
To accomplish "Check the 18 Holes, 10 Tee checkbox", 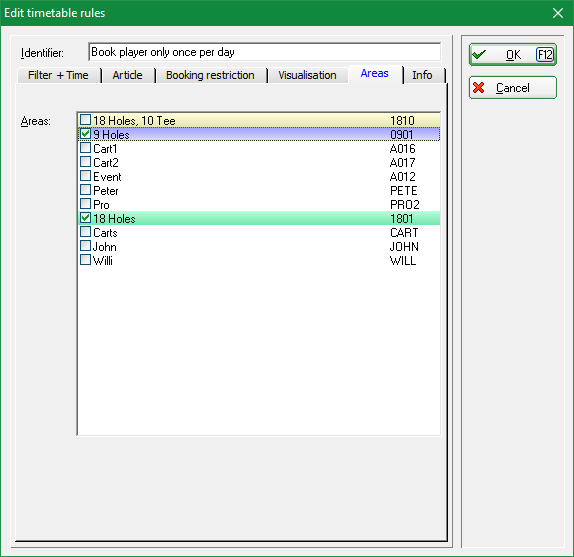I will point(85,120).
